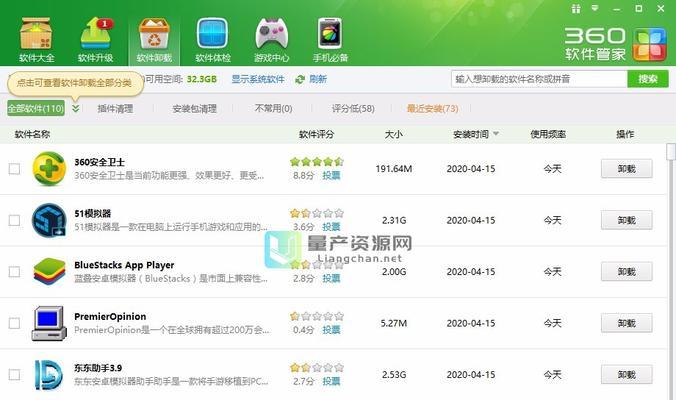The image size is (676, 400).
Task: Click the 东东助手3.9 app icon
Action: pos(49,375)
